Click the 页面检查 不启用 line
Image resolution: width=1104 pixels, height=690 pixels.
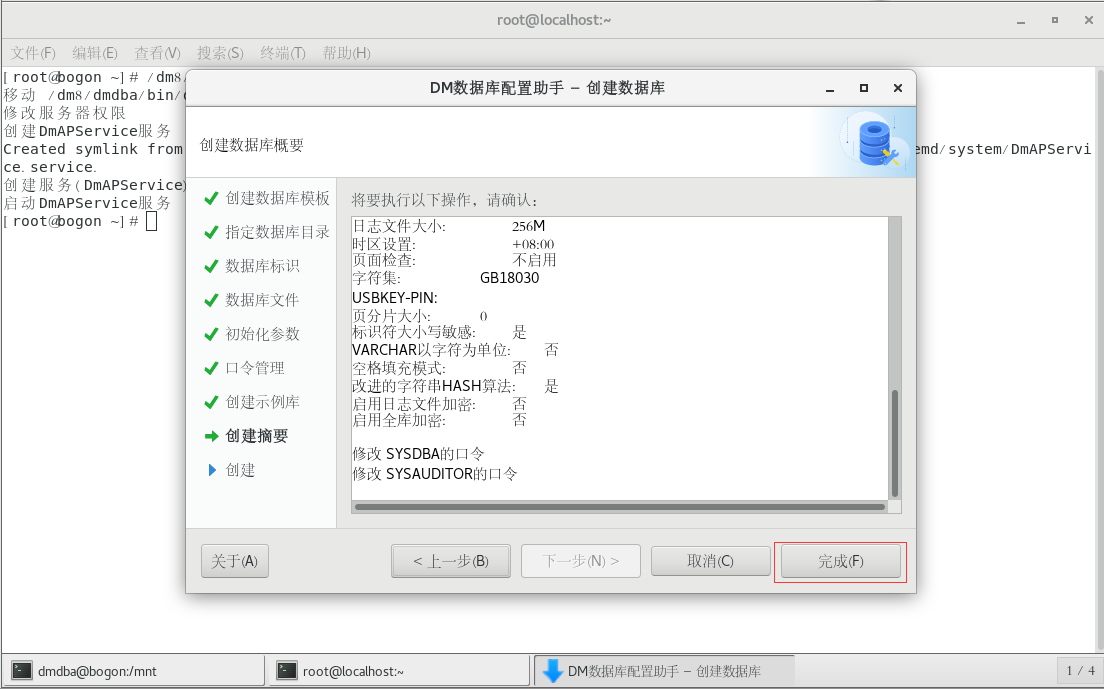454,261
